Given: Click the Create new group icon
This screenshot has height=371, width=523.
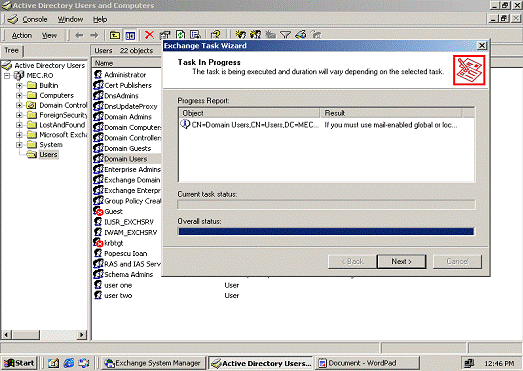Looking at the screenshot, I should click(255, 35).
